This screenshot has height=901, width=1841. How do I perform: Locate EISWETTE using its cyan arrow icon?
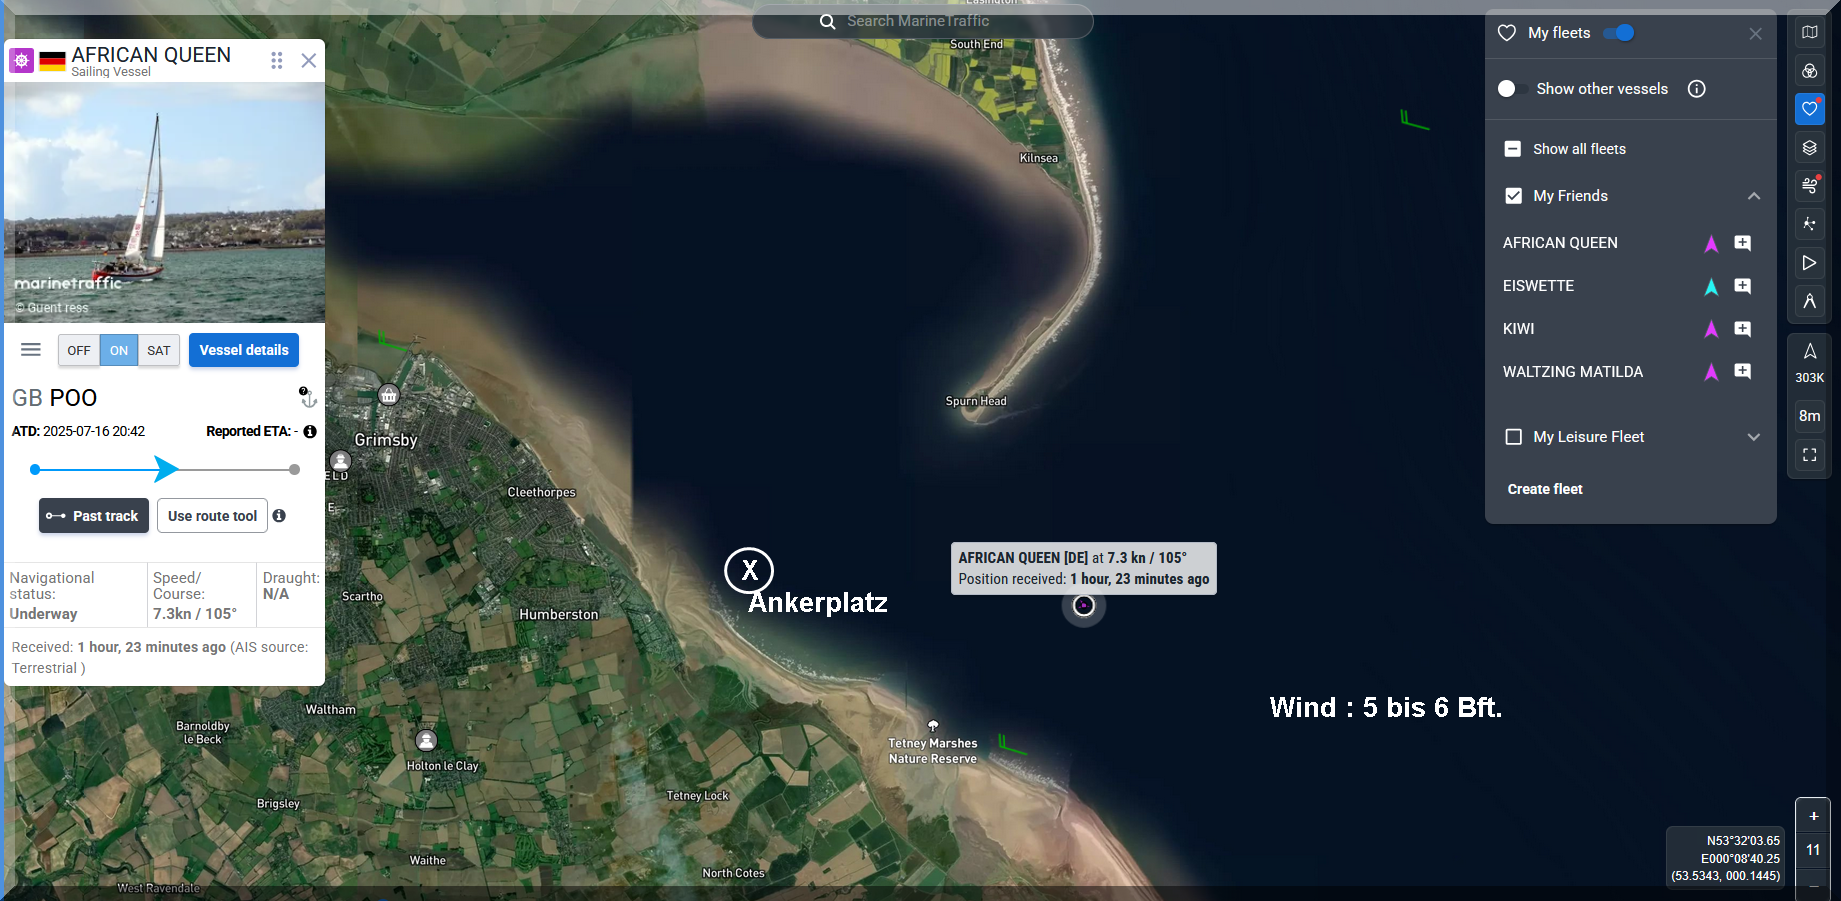(1711, 287)
